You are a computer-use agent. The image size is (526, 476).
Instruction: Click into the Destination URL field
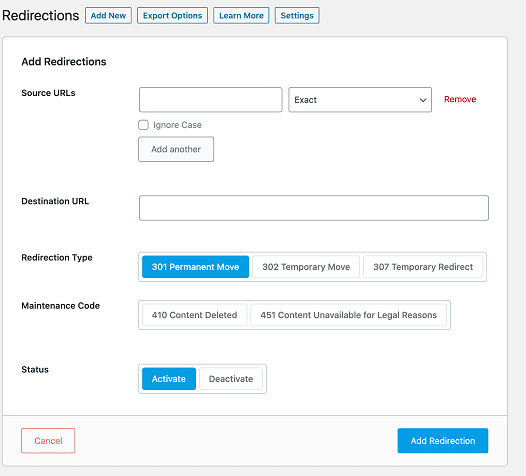tap(314, 208)
